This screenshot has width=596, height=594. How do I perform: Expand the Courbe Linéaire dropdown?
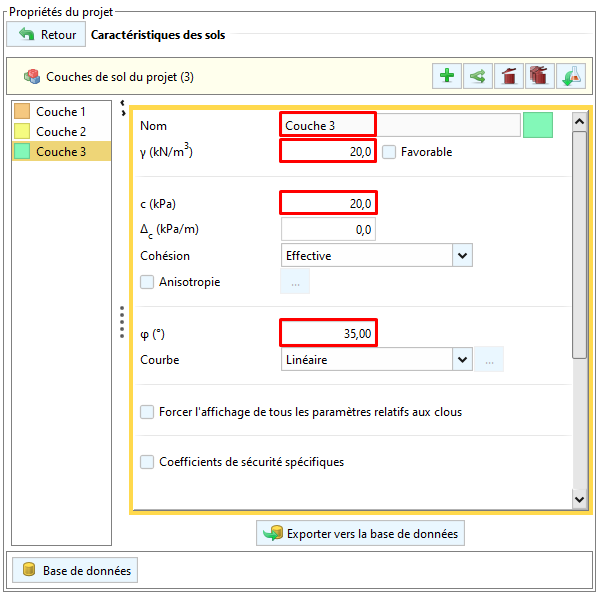click(x=377, y=359)
